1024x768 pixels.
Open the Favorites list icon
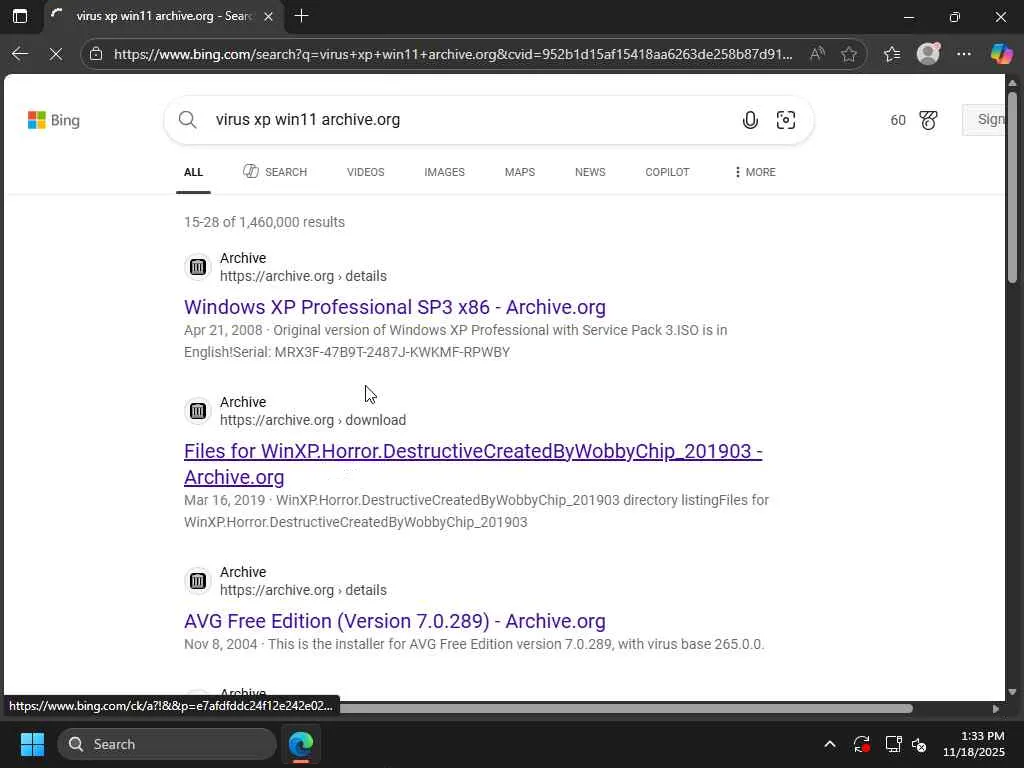891,54
